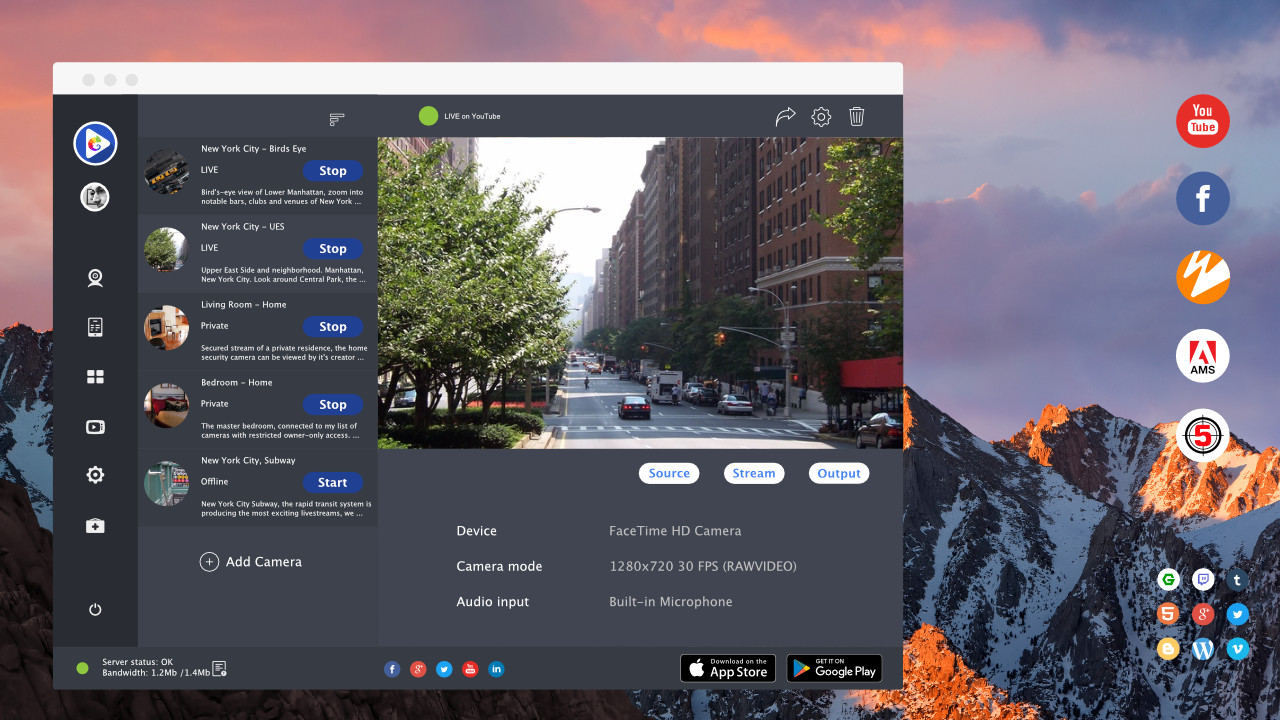
Task: Open the webcam section in sidebar
Action: pos(95,278)
